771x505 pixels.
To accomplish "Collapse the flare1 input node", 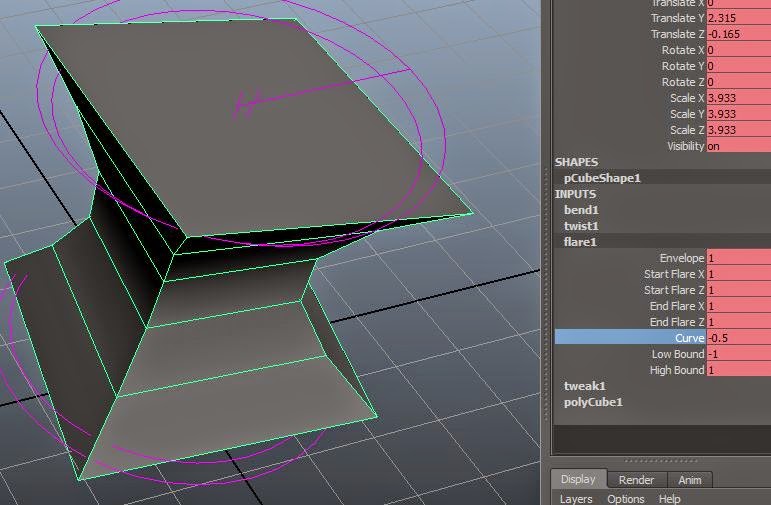I will 580,242.
